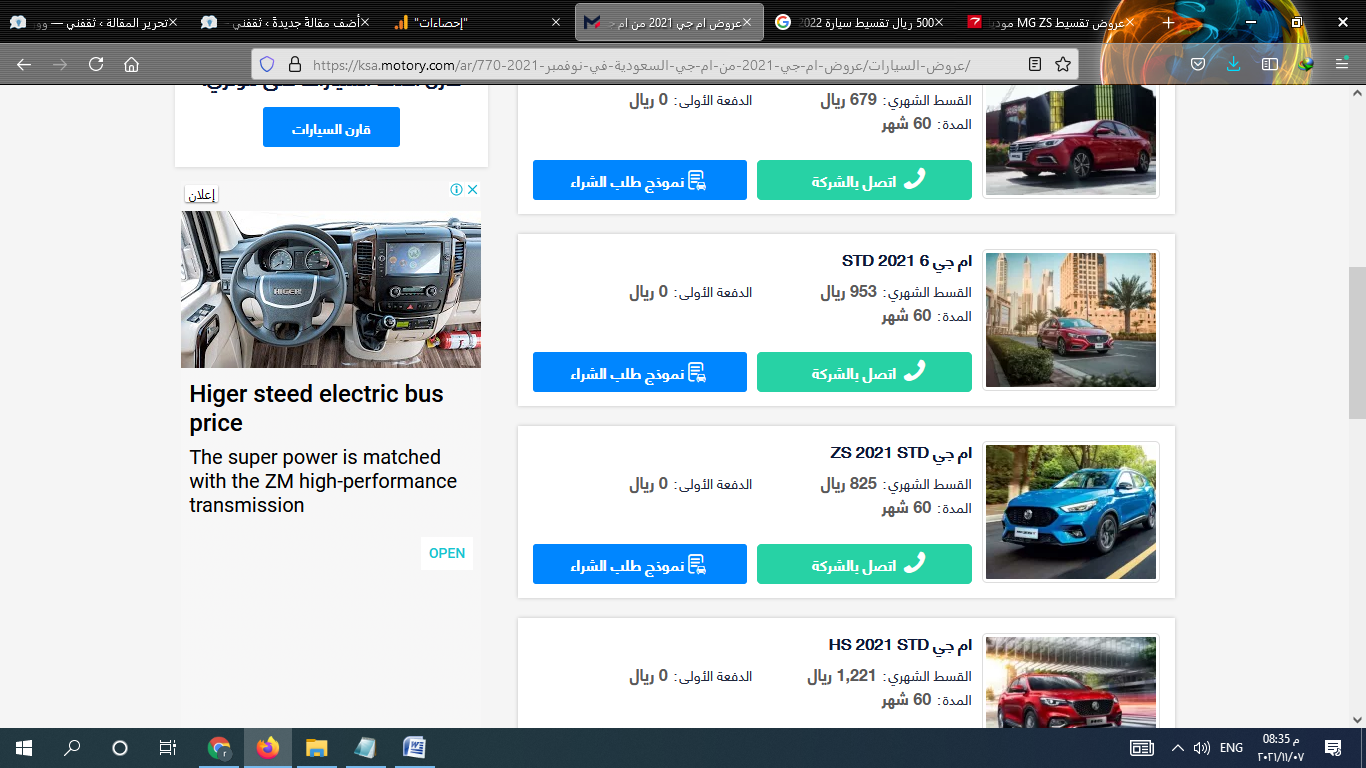This screenshot has height=768, width=1366.
Task: Click the page vertical scrollbar thumb
Action: (x=1357, y=343)
